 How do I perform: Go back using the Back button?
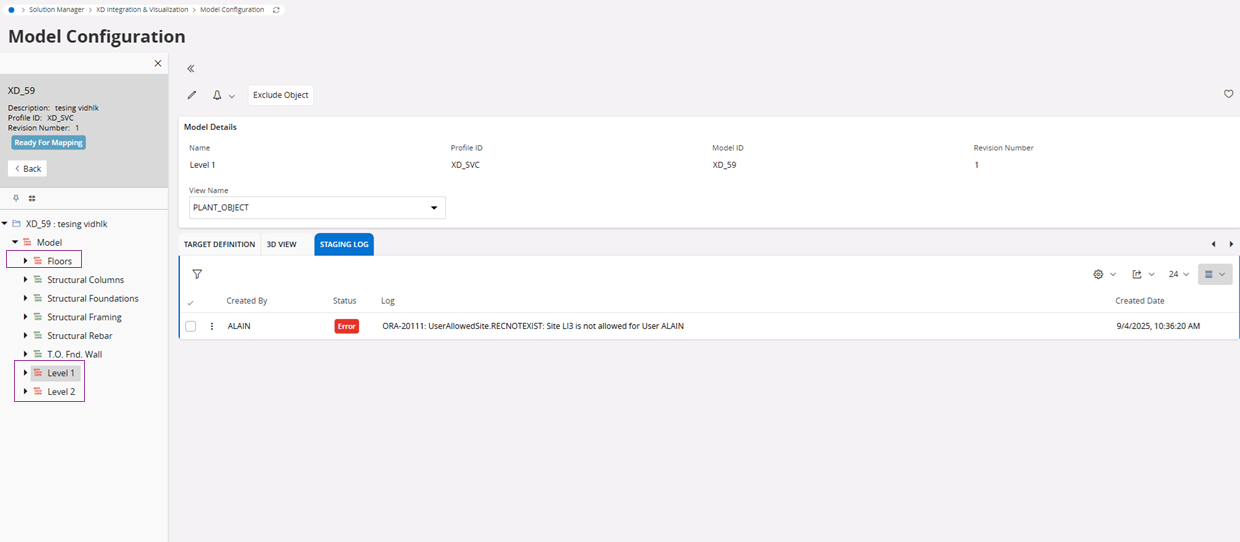[28, 168]
